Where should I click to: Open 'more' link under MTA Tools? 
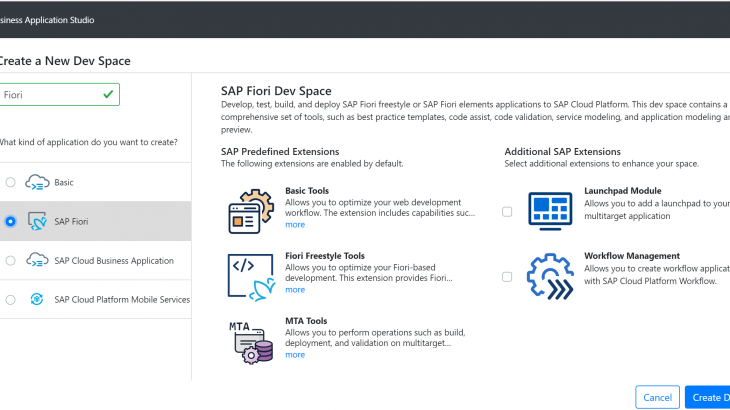(x=295, y=355)
